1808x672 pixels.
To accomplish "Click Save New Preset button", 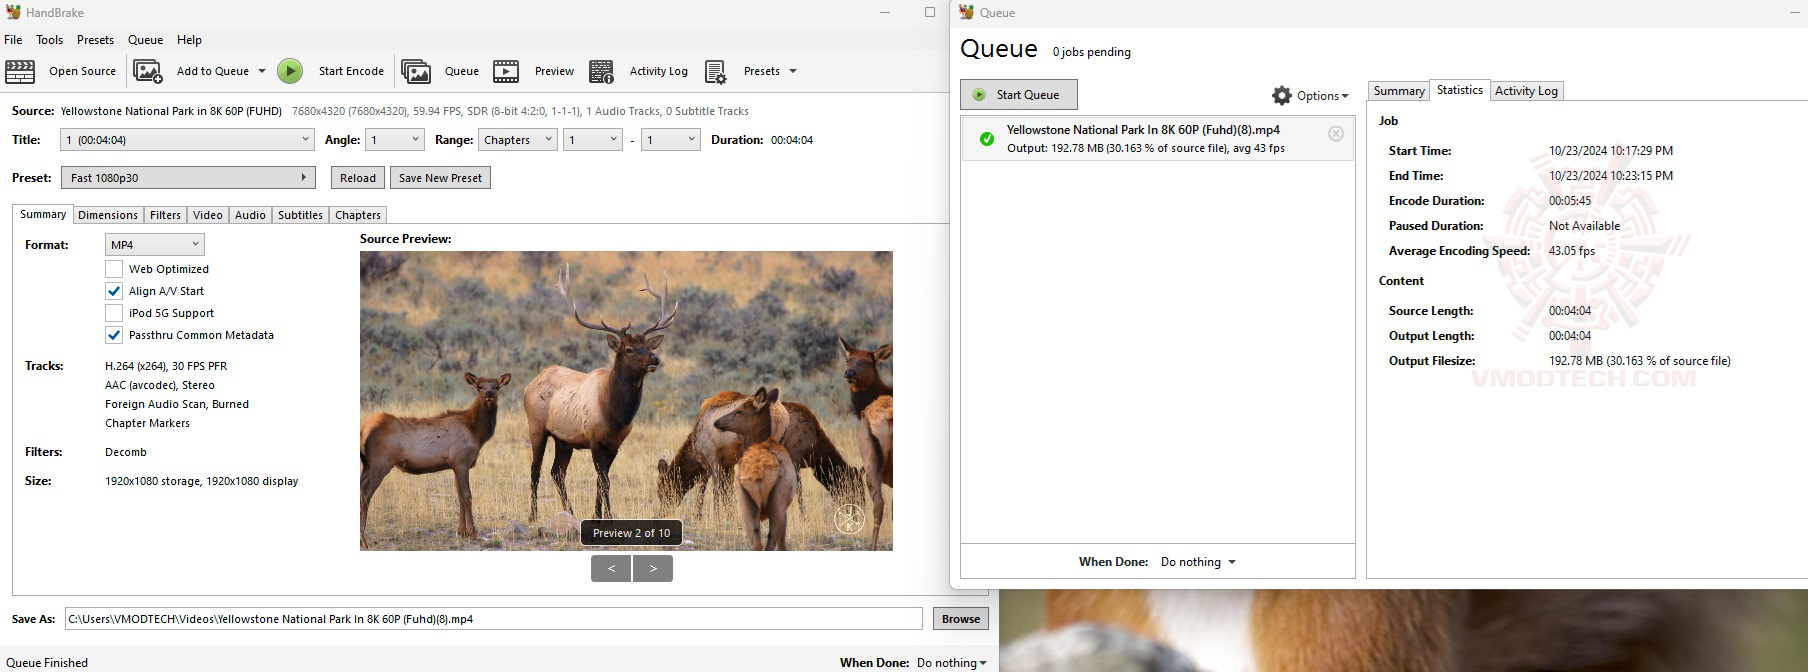I will click(x=440, y=178).
